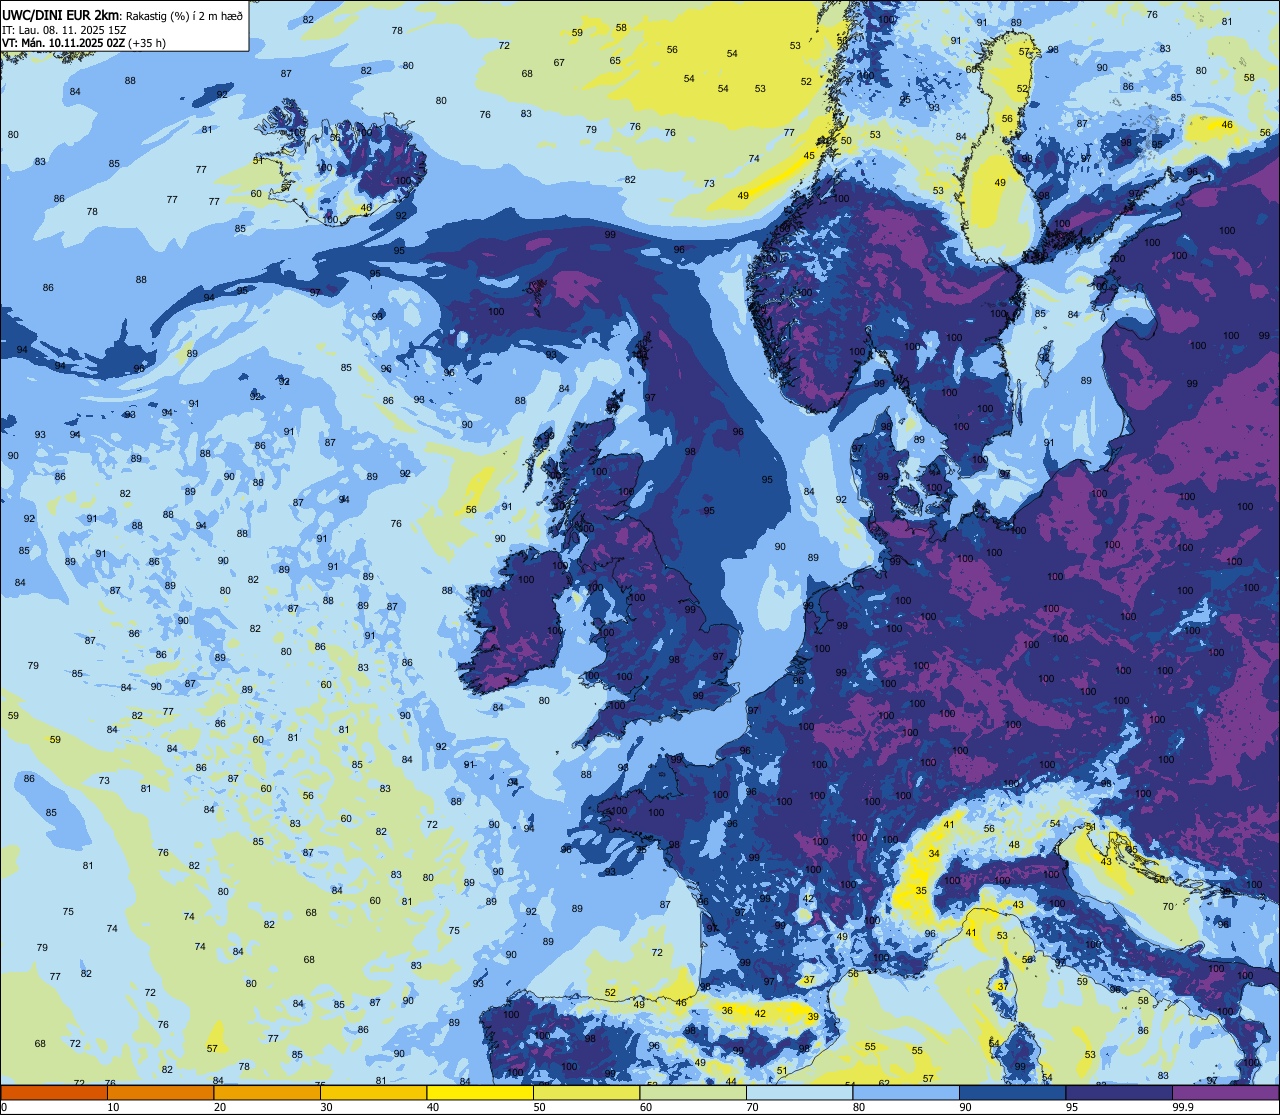The image size is (1280, 1115).
Task: Click the pale yellow 50–60 legend swatch
Action: pos(586,1093)
